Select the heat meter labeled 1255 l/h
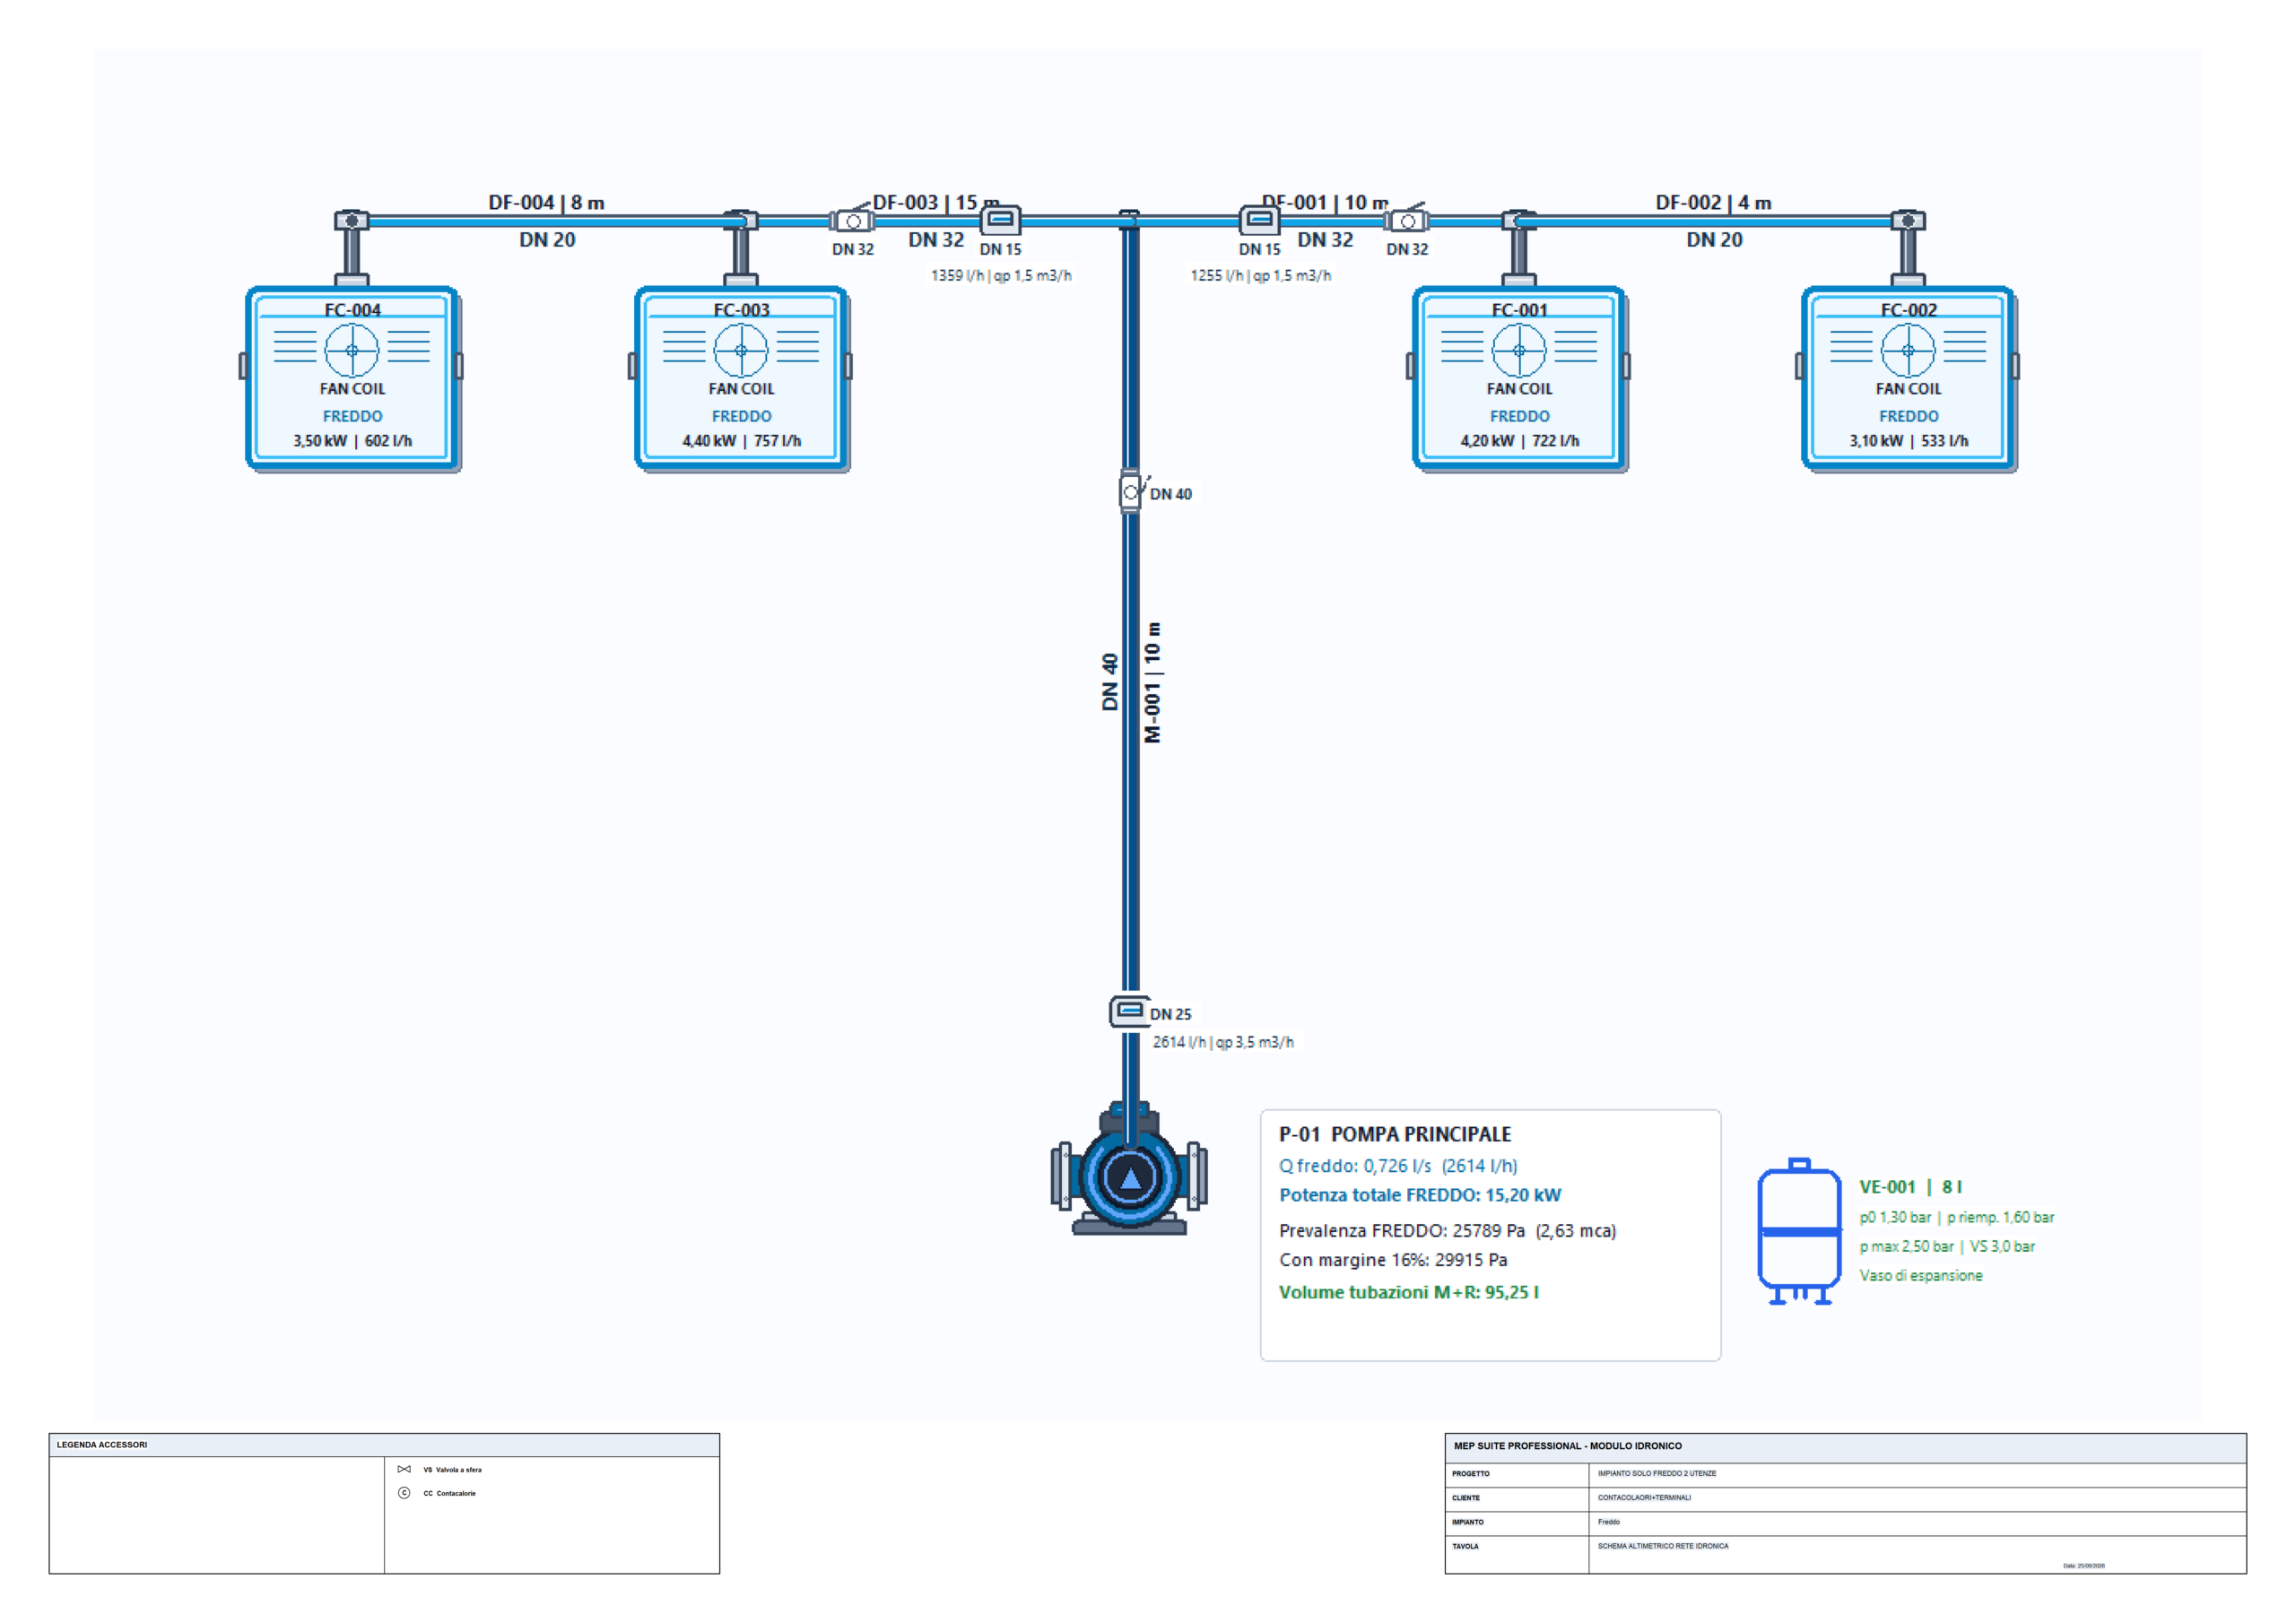This screenshot has width=2296, height=1623. coord(1259,219)
